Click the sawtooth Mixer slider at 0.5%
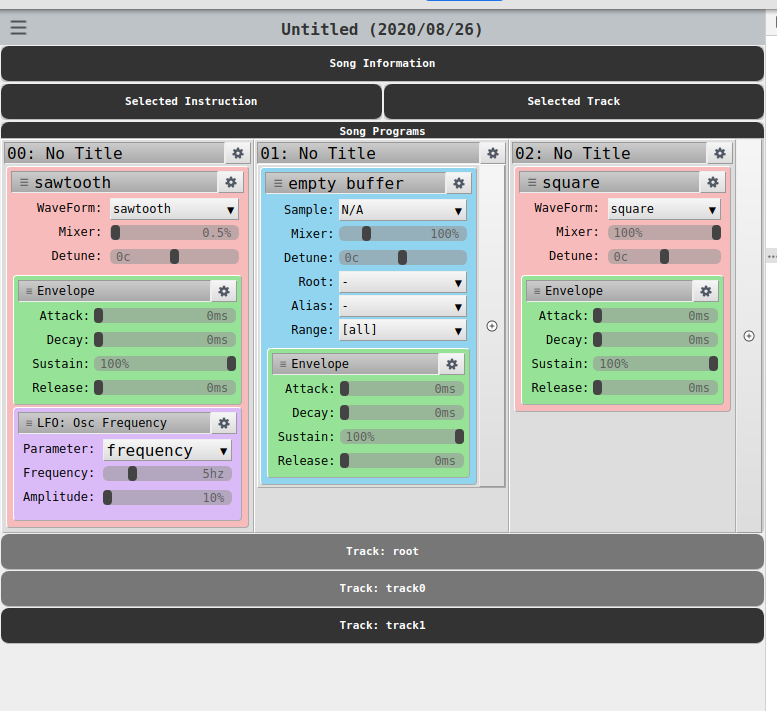The image size is (777, 711). (x=174, y=232)
